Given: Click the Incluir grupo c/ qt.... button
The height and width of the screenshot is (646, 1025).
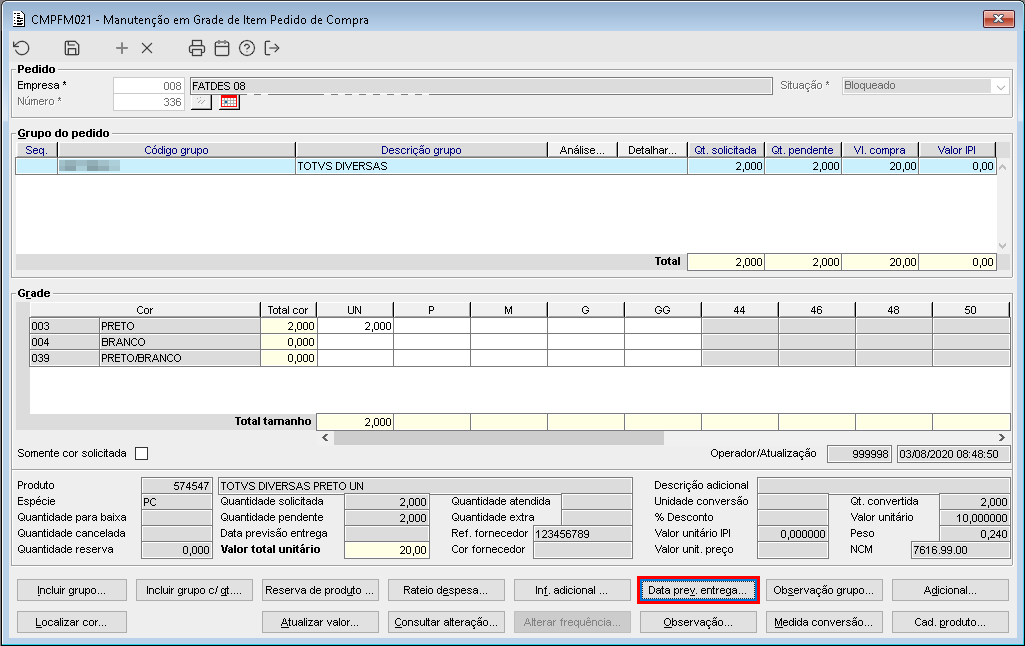Looking at the screenshot, I should point(193,590).
